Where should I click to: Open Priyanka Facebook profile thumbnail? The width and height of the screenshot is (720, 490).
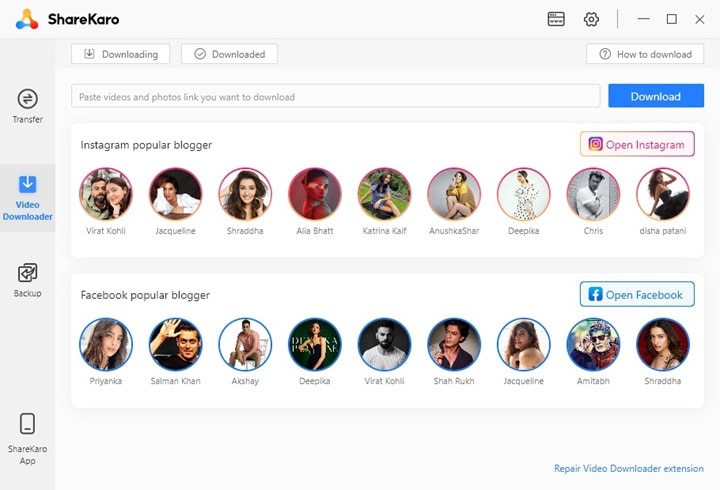pyautogui.click(x=106, y=344)
